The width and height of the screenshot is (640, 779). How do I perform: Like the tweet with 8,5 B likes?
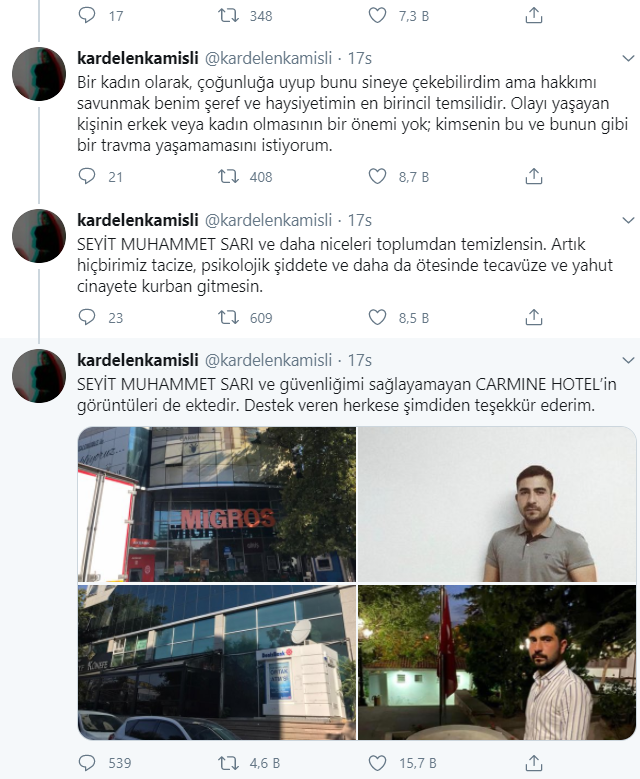pos(377,317)
